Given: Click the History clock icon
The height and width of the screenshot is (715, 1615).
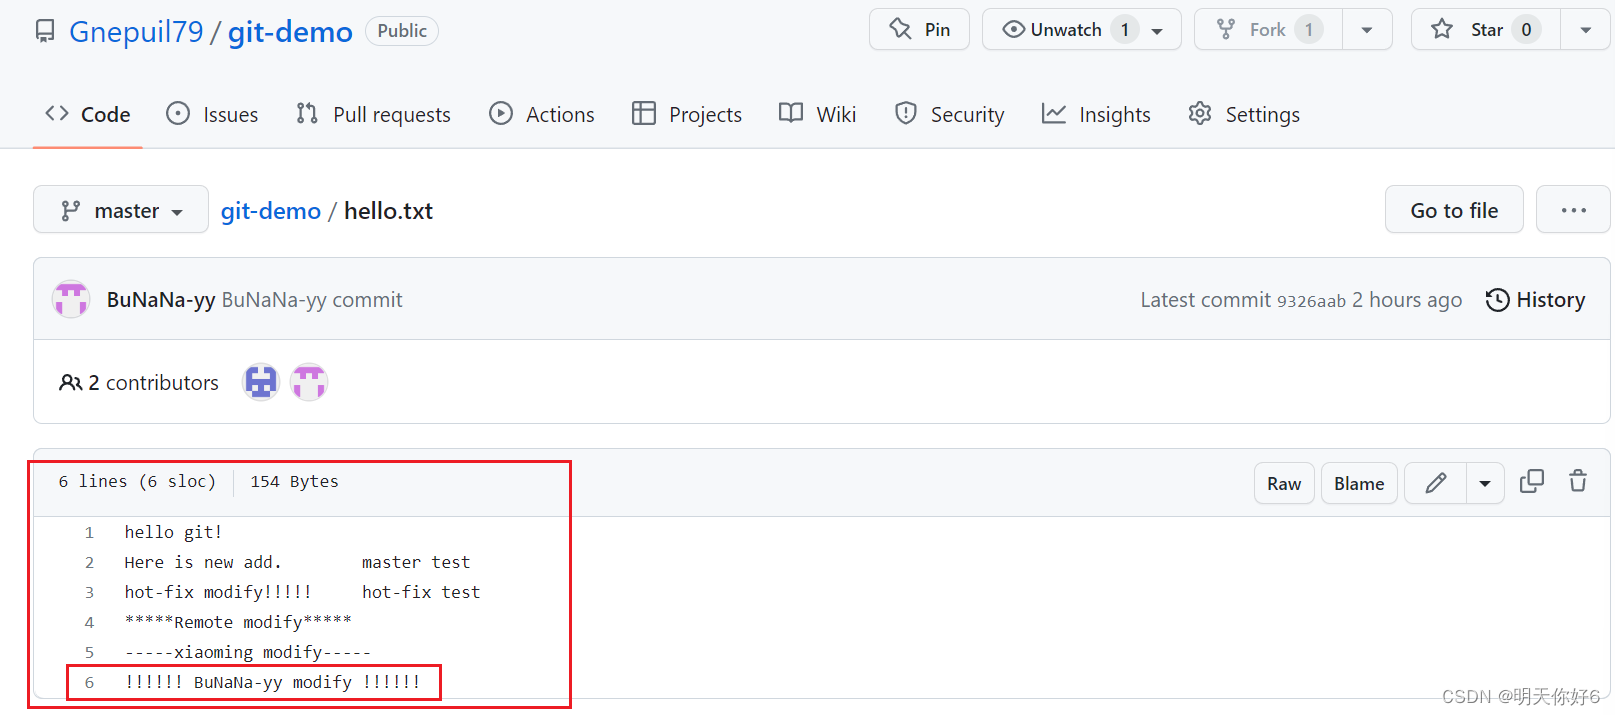Looking at the screenshot, I should point(1497,300).
